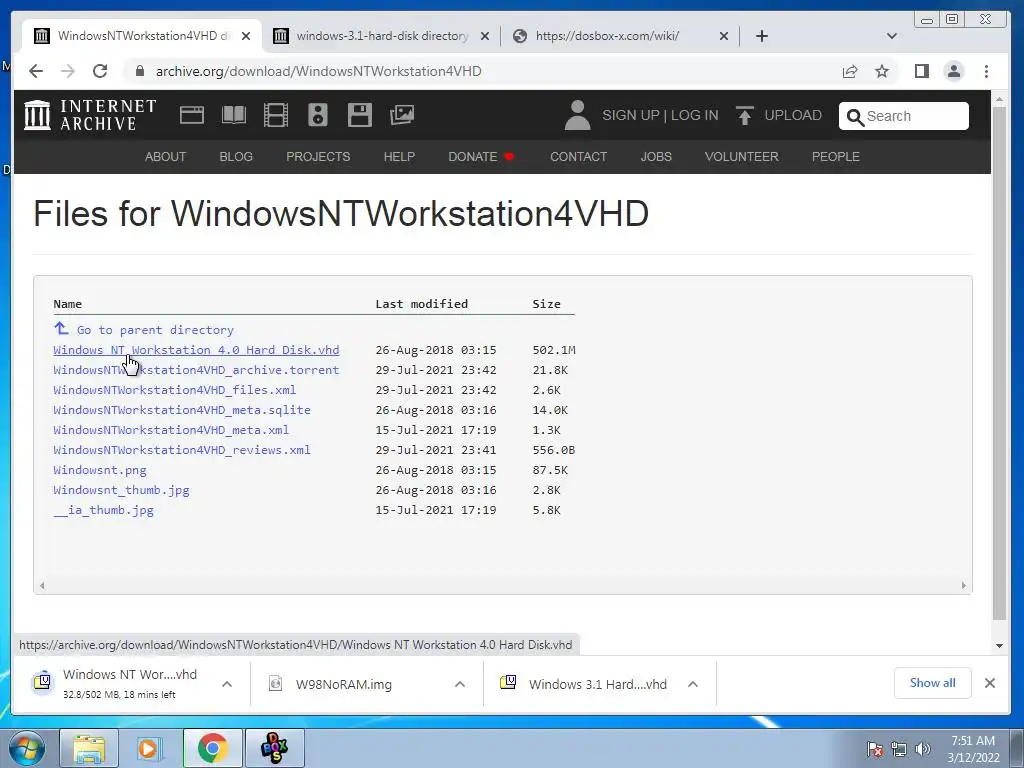Click the search magnifier icon
The height and width of the screenshot is (768, 1024).
pos(855,117)
